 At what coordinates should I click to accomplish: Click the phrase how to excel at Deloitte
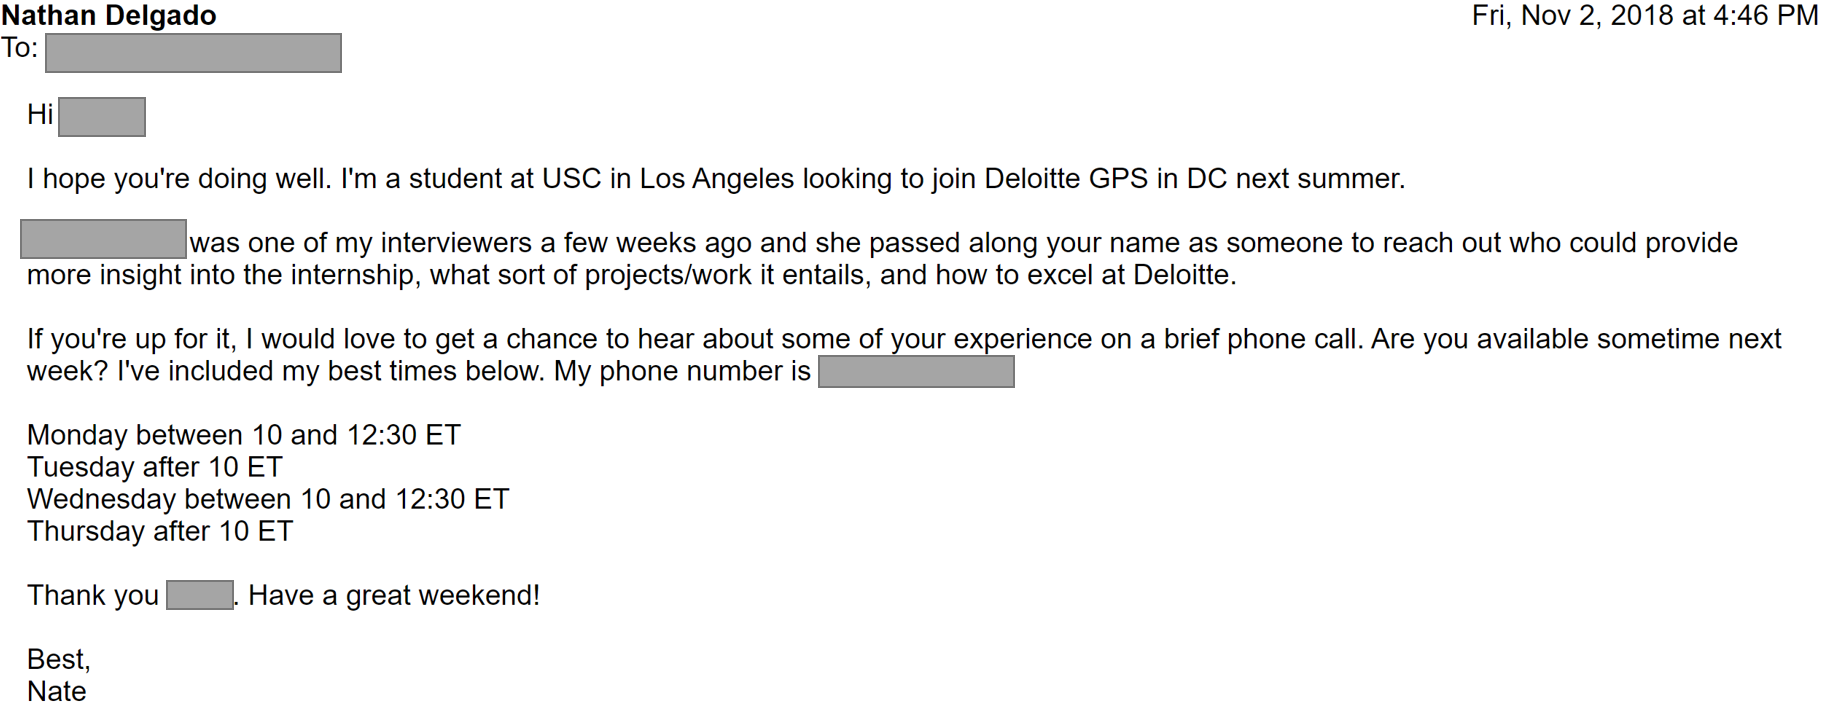(x=1086, y=275)
